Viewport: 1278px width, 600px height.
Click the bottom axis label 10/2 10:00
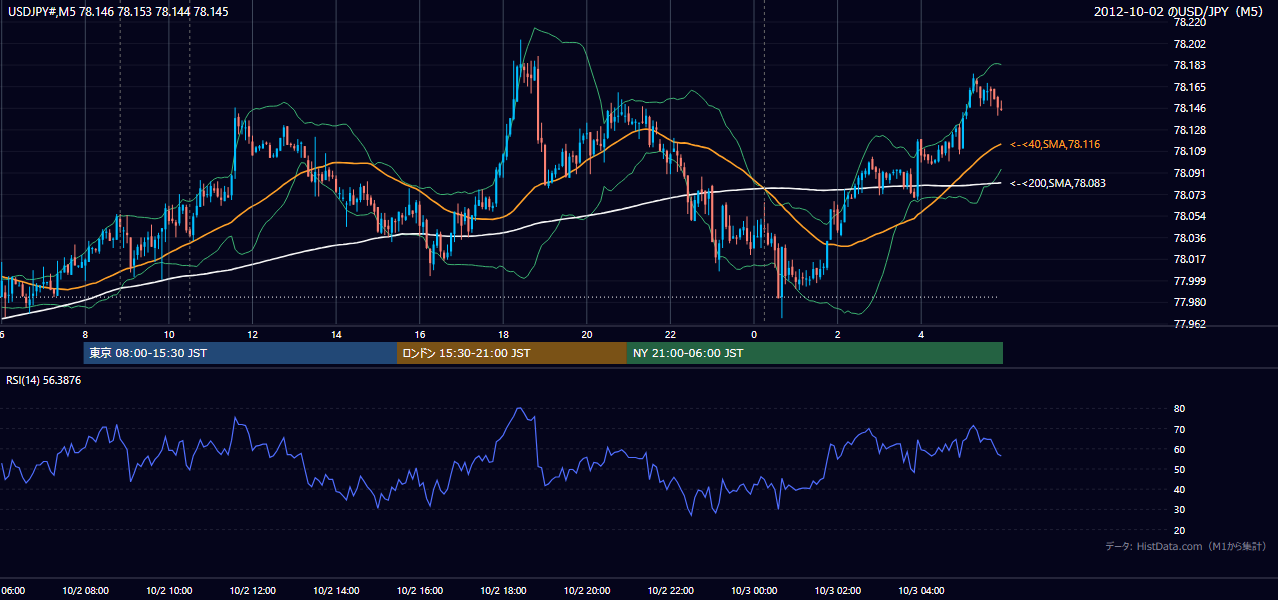click(x=169, y=590)
